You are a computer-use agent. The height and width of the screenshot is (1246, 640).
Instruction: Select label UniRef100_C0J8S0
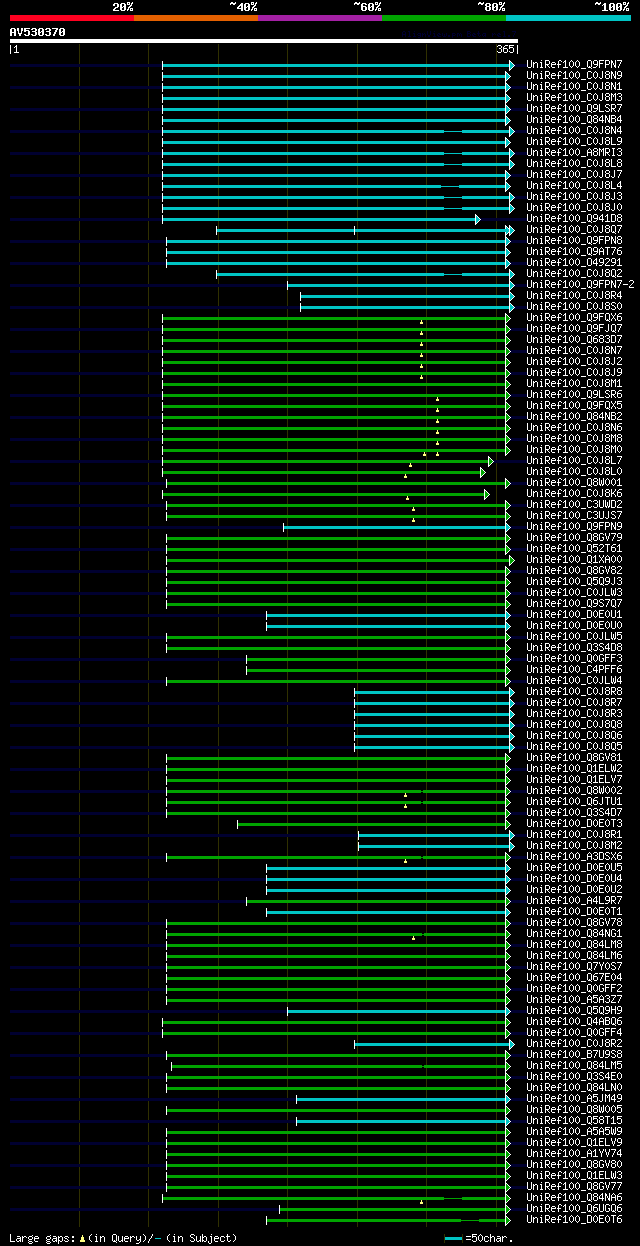tap(574, 307)
